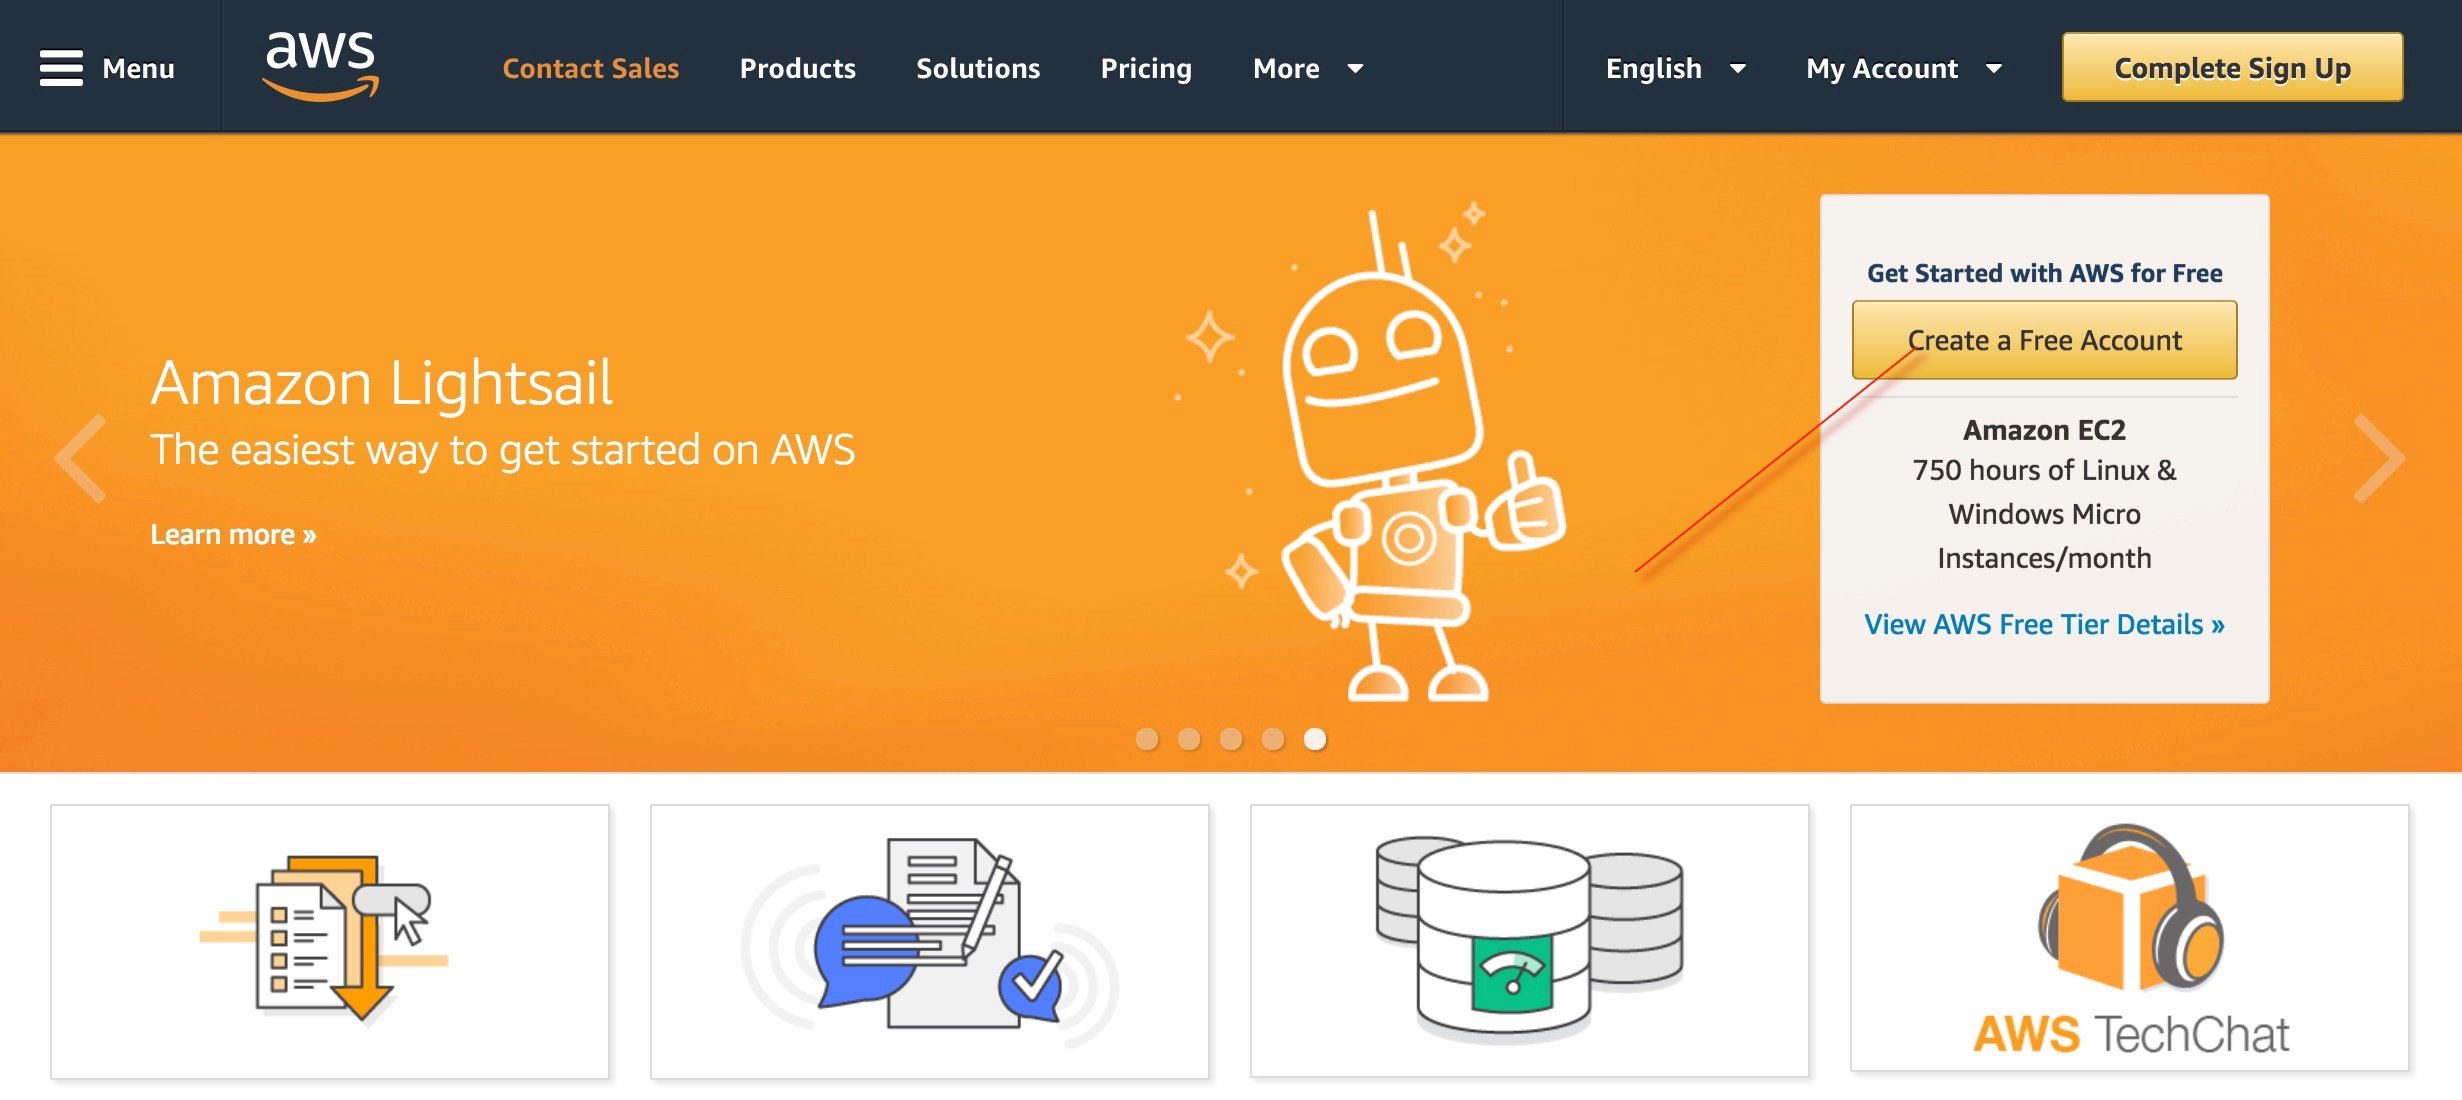Click Learn more under Amazon Lightsail
This screenshot has height=1100, width=2462.
(233, 534)
